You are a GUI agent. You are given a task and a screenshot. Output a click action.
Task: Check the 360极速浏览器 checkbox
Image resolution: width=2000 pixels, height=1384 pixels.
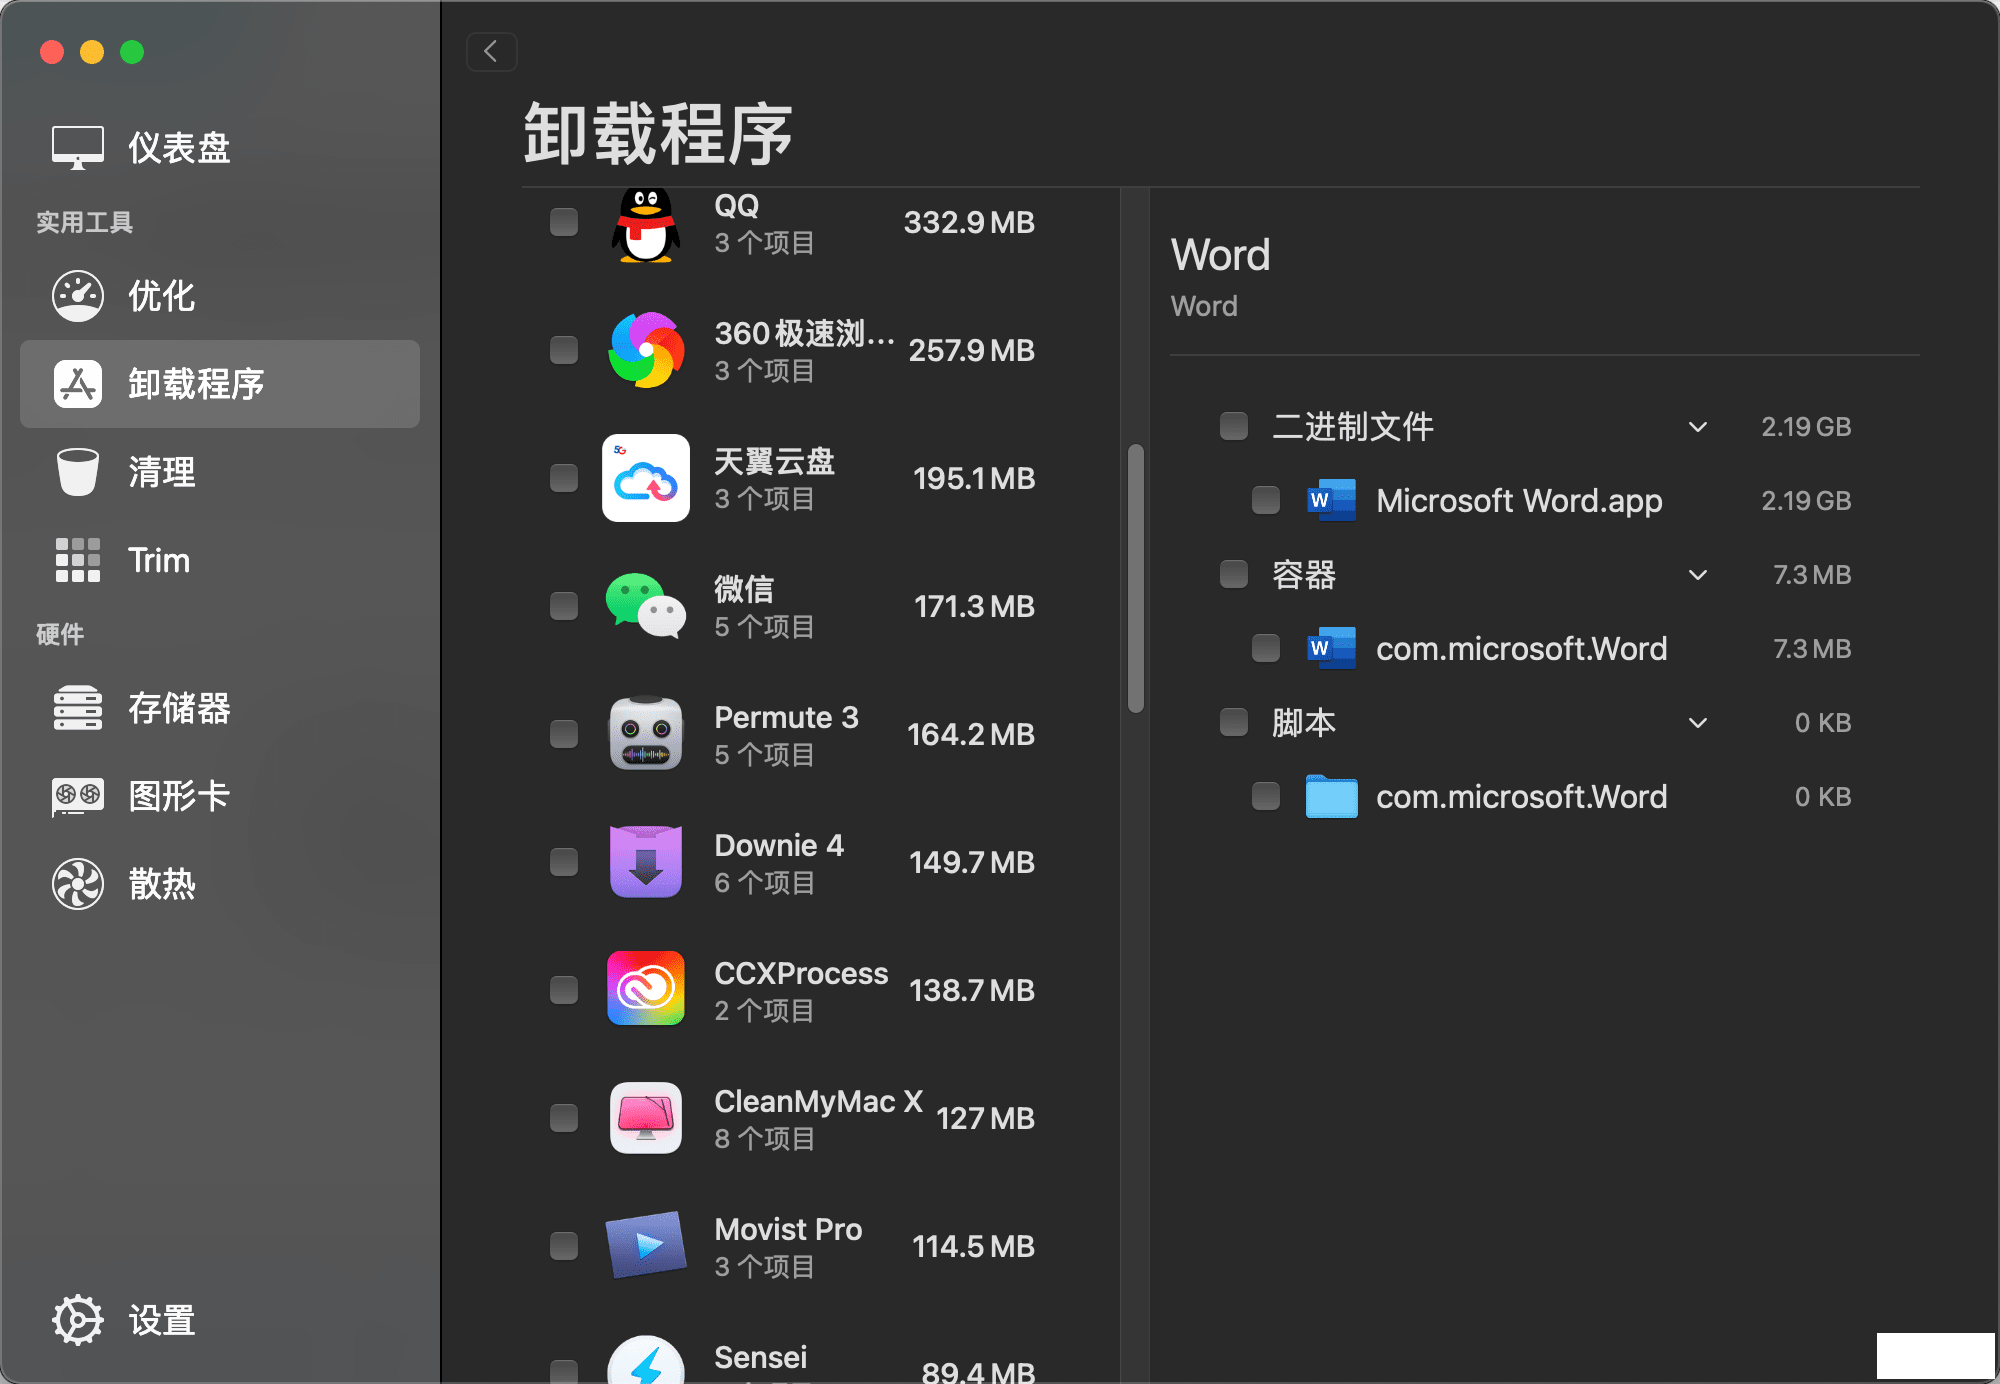pos(564,350)
